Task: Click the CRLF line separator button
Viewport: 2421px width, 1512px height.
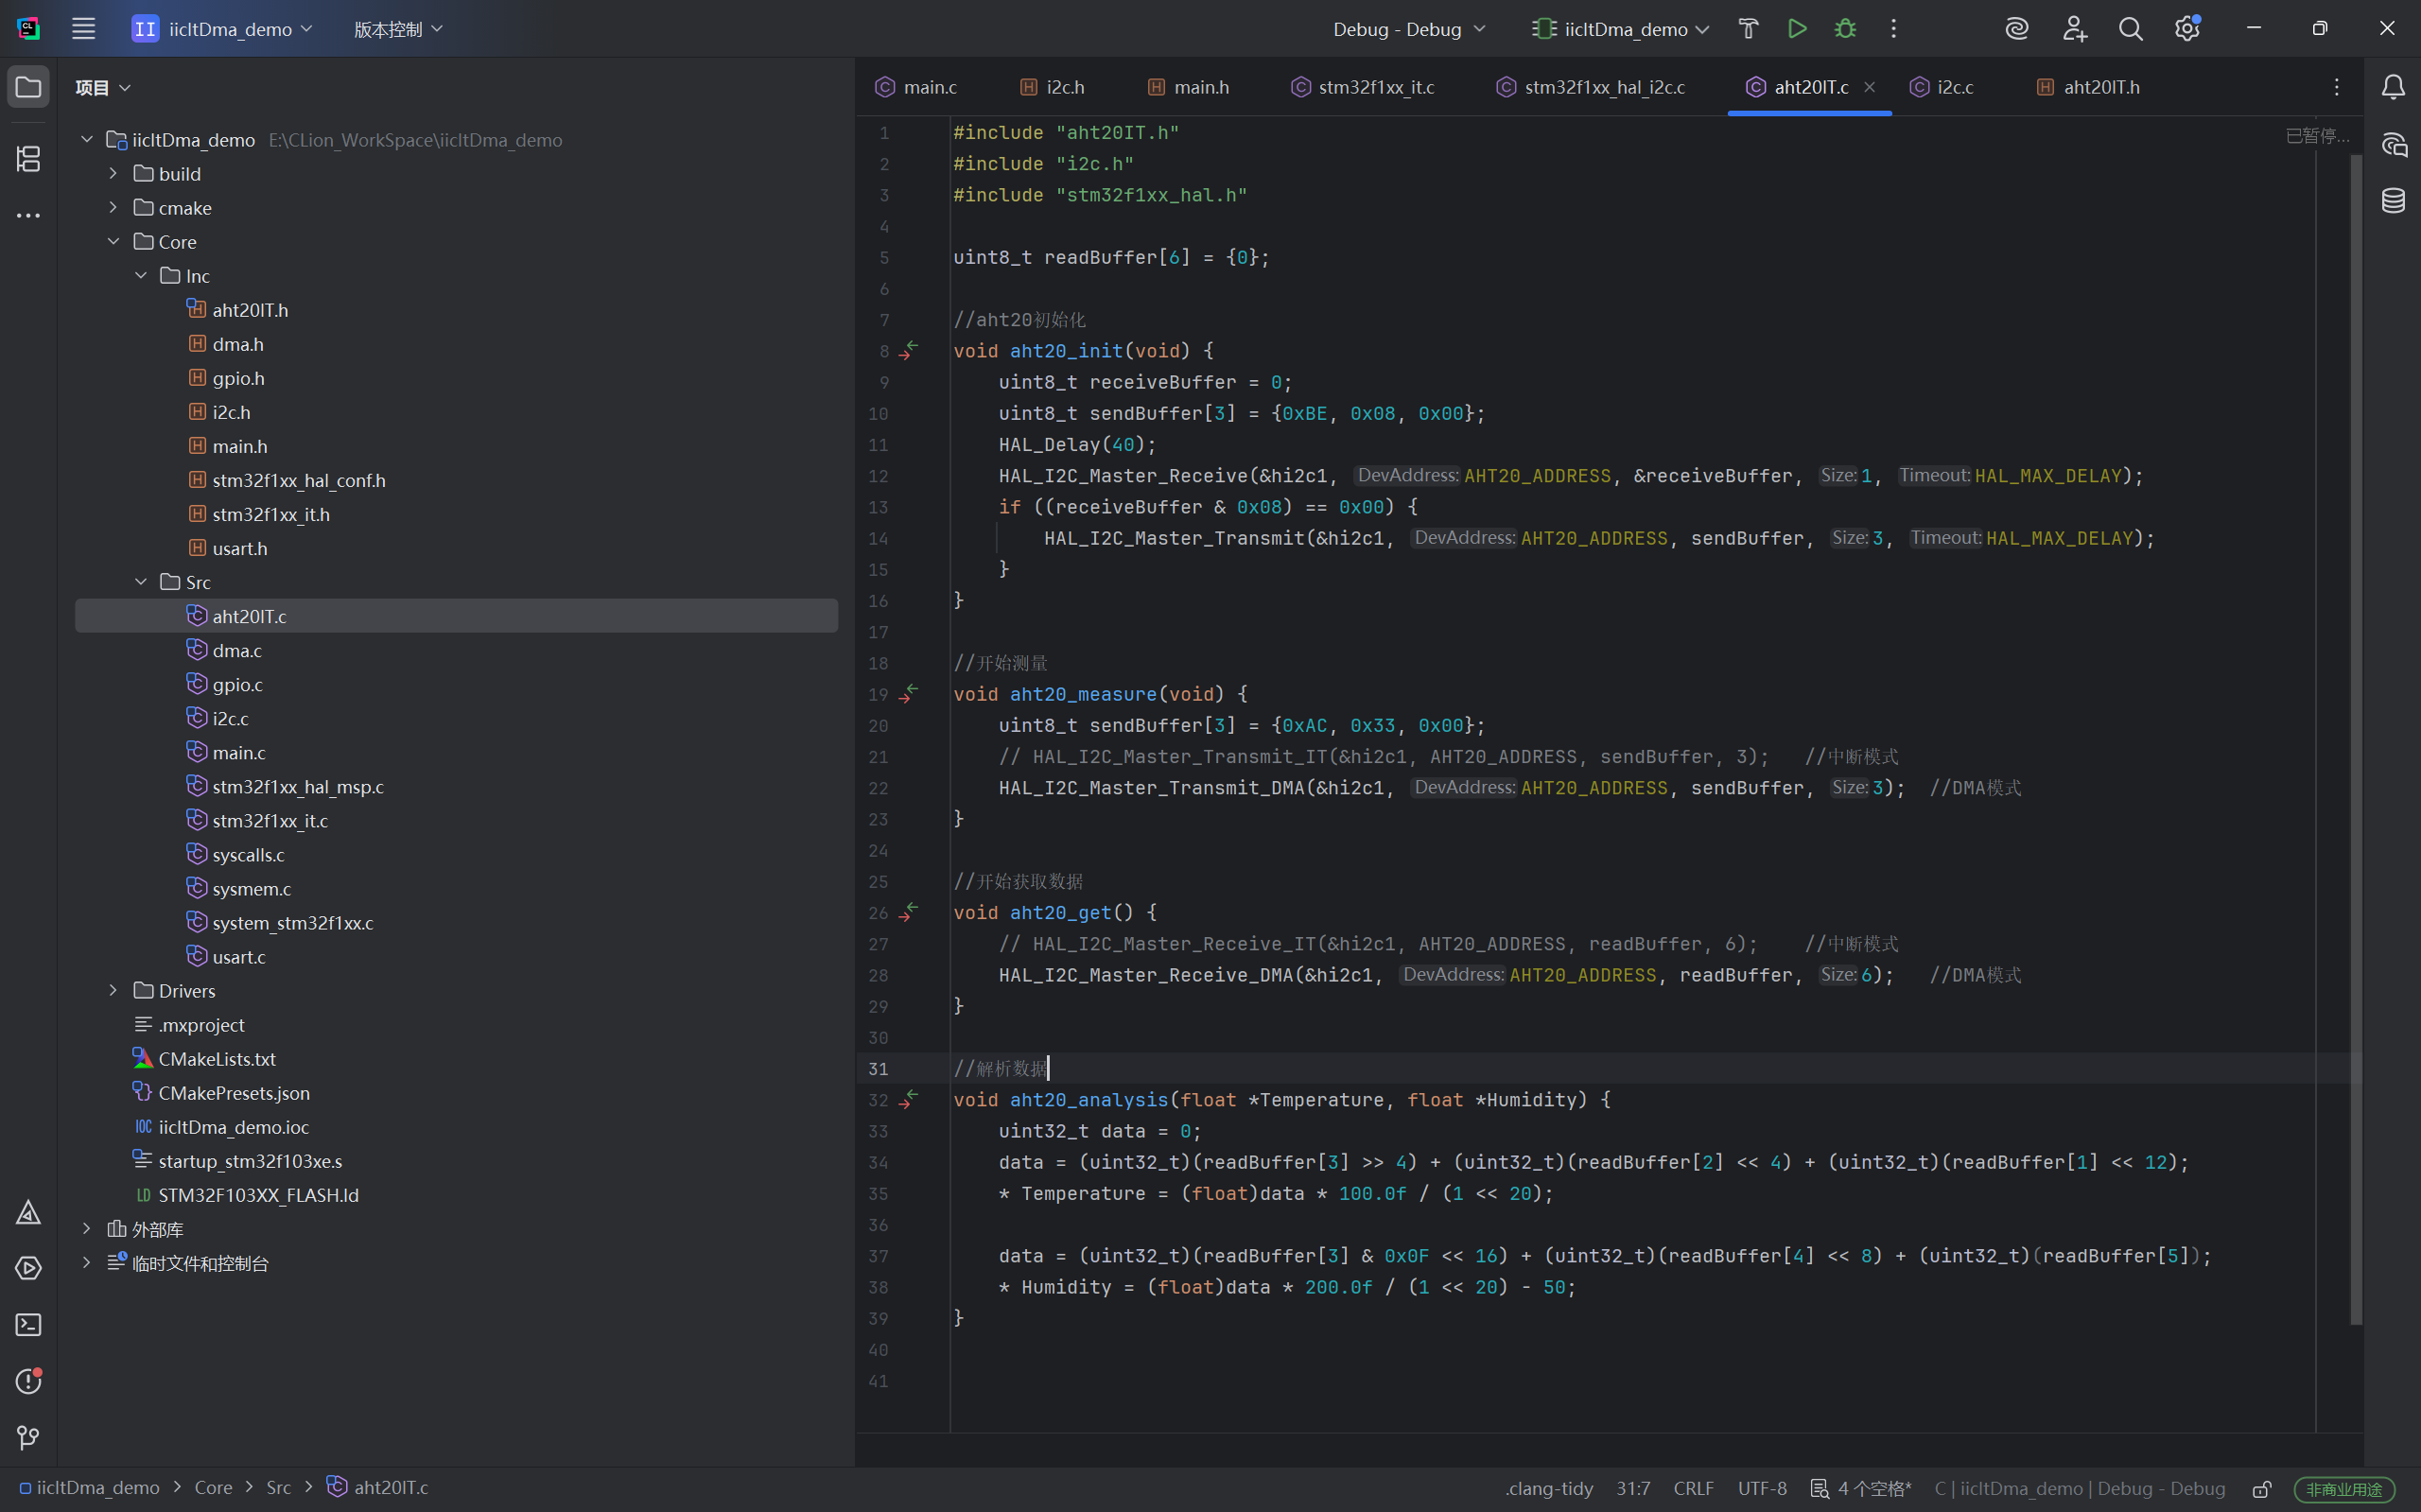Action: [1693, 1488]
